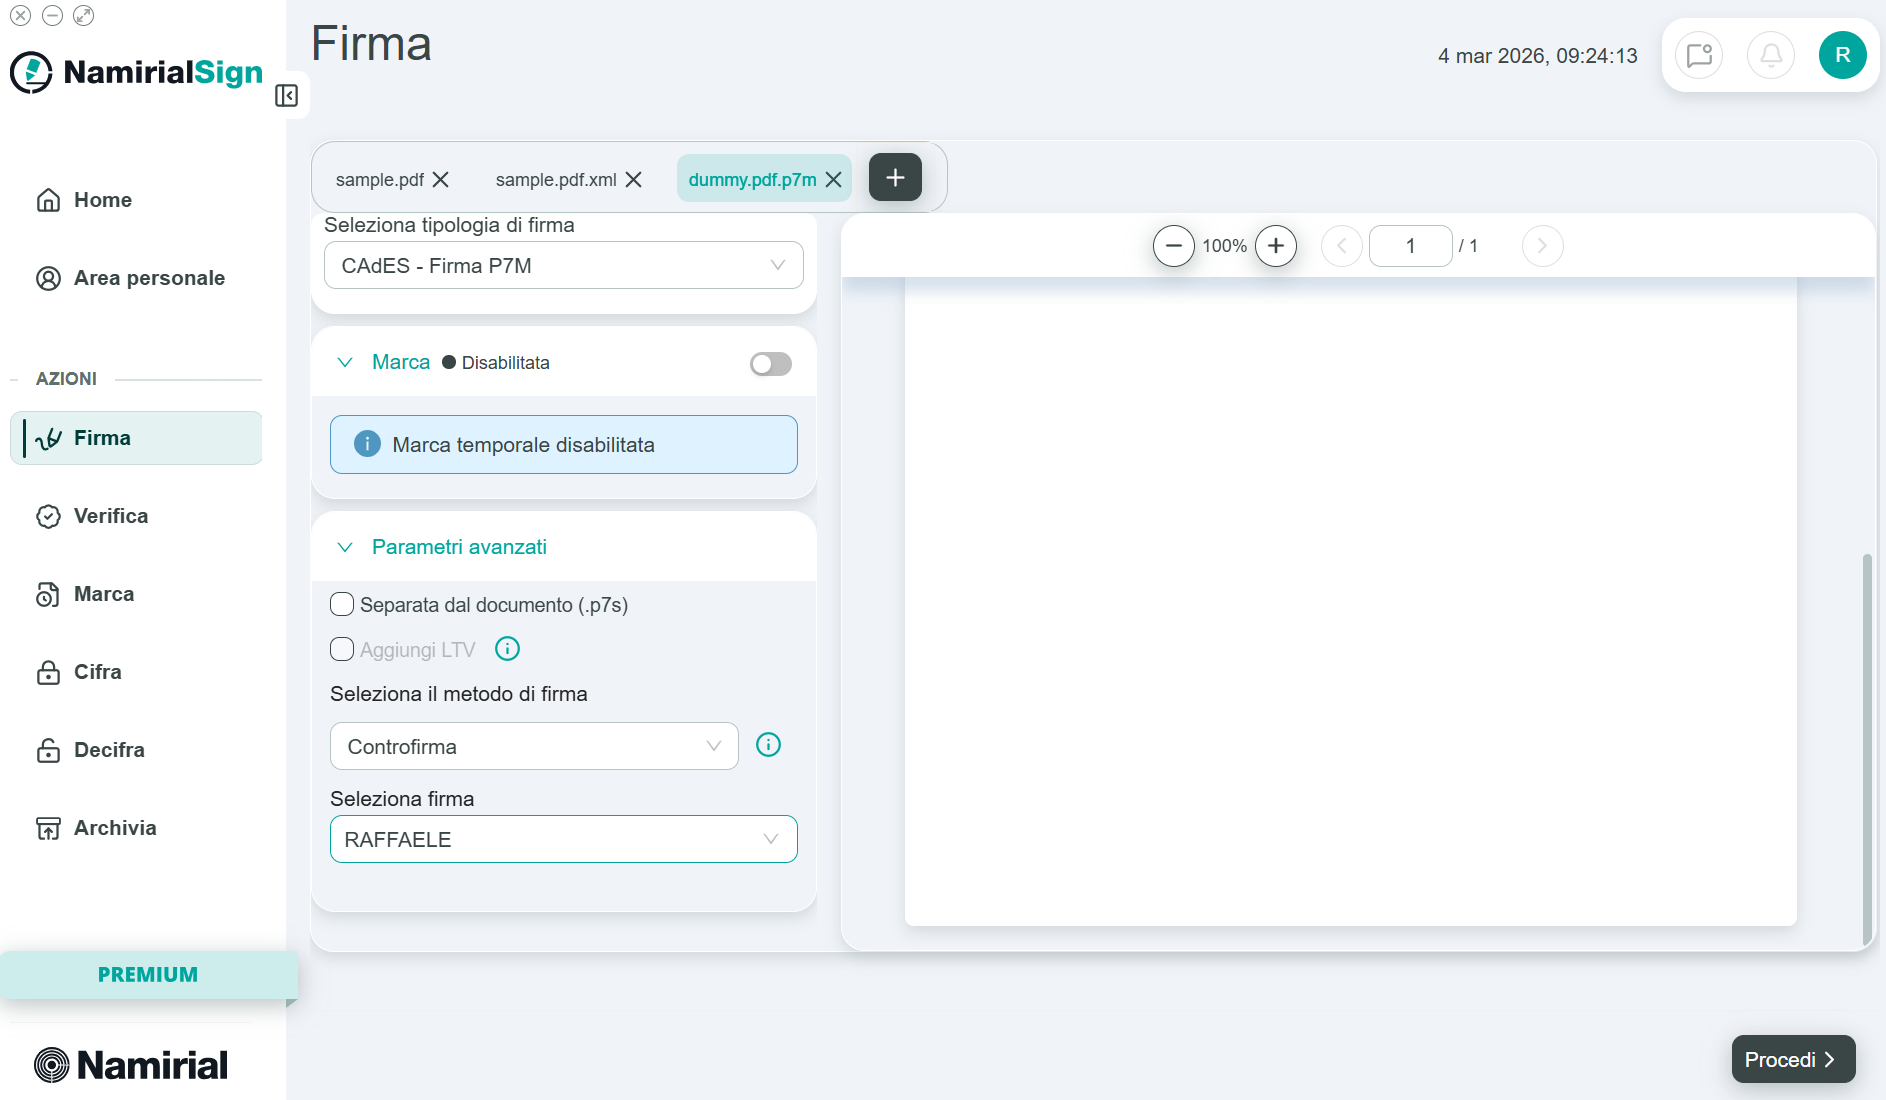Image resolution: width=1886 pixels, height=1100 pixels.
Task: Click the page number field
Action: [1410, 246]
